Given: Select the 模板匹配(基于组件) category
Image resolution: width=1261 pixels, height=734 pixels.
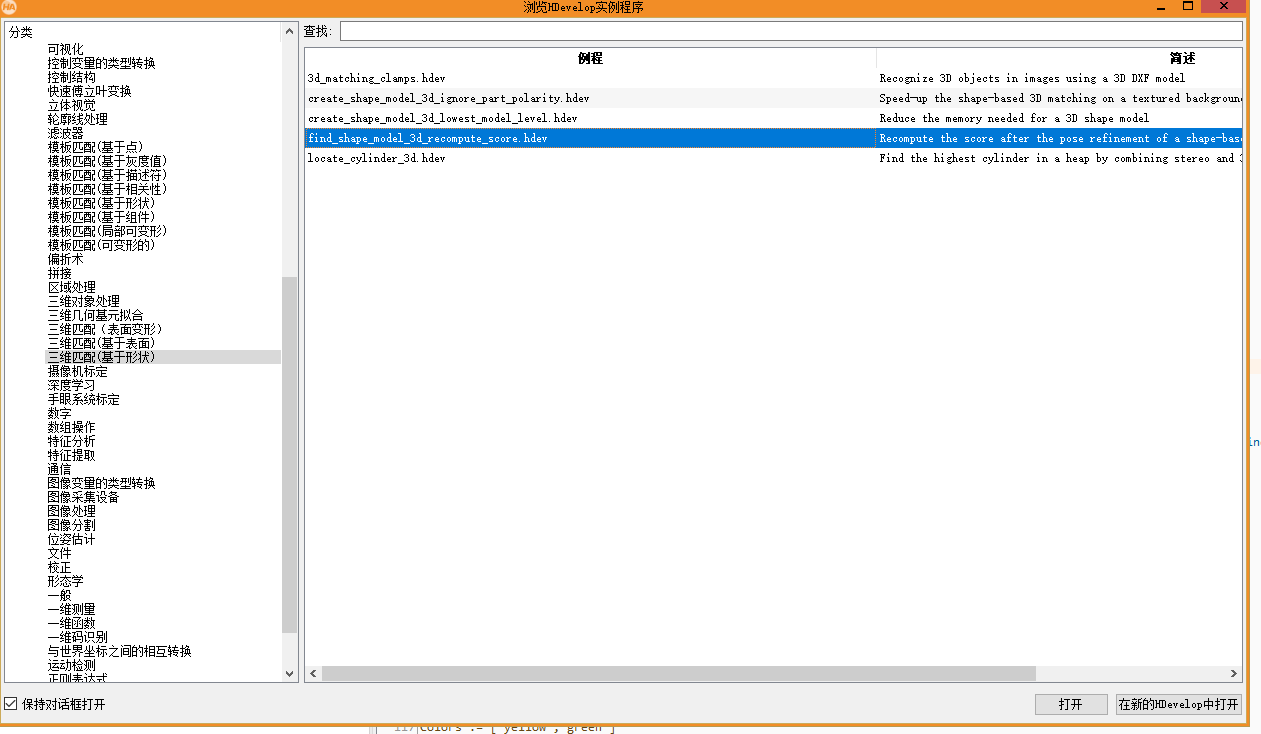Looking at the screenshot, I should click(x=101, y=217).
